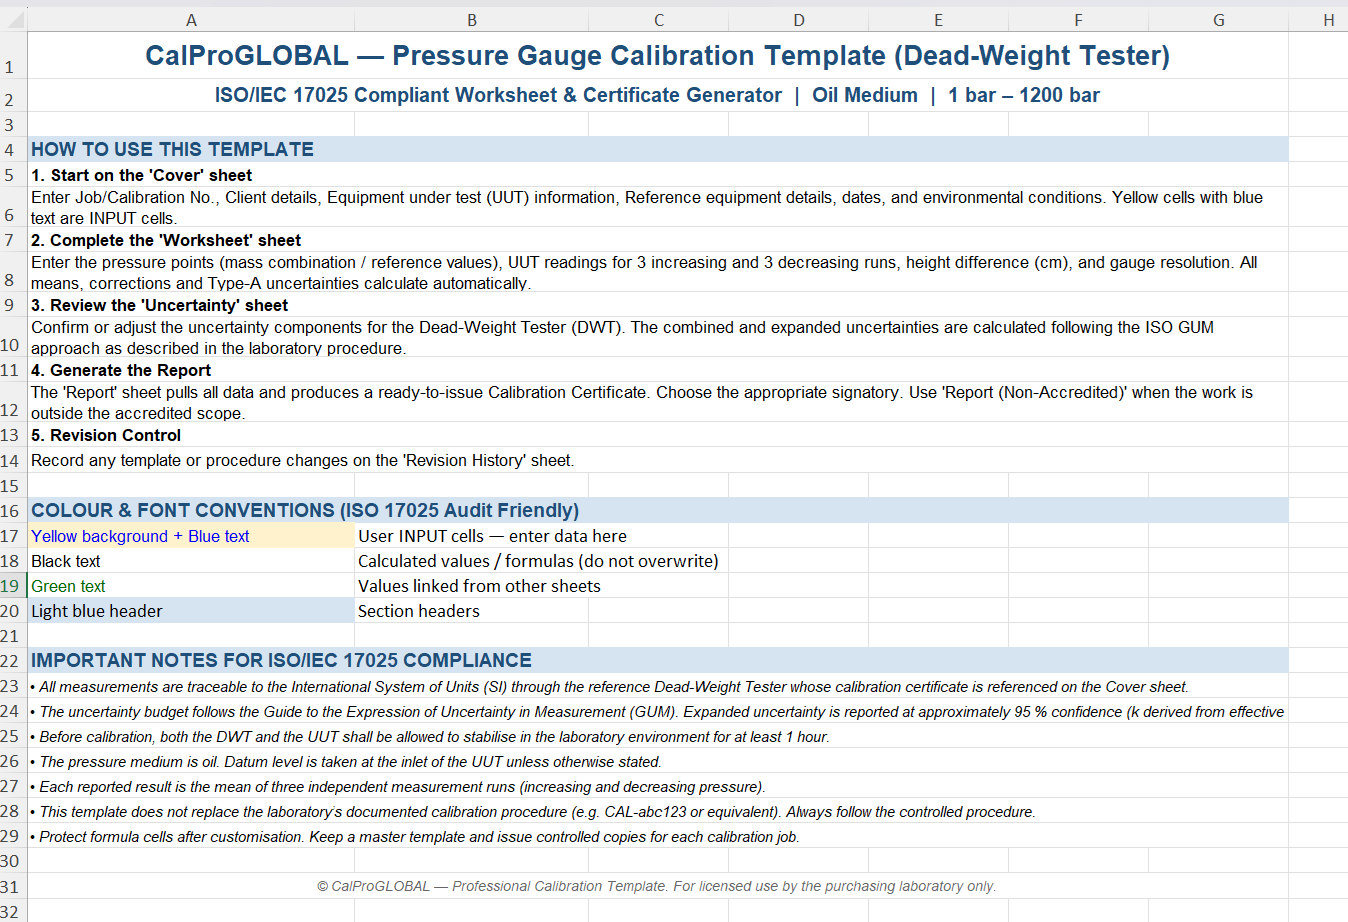Select column G header
Screen dimensions: 1348x922
(x=1218, y=20)
